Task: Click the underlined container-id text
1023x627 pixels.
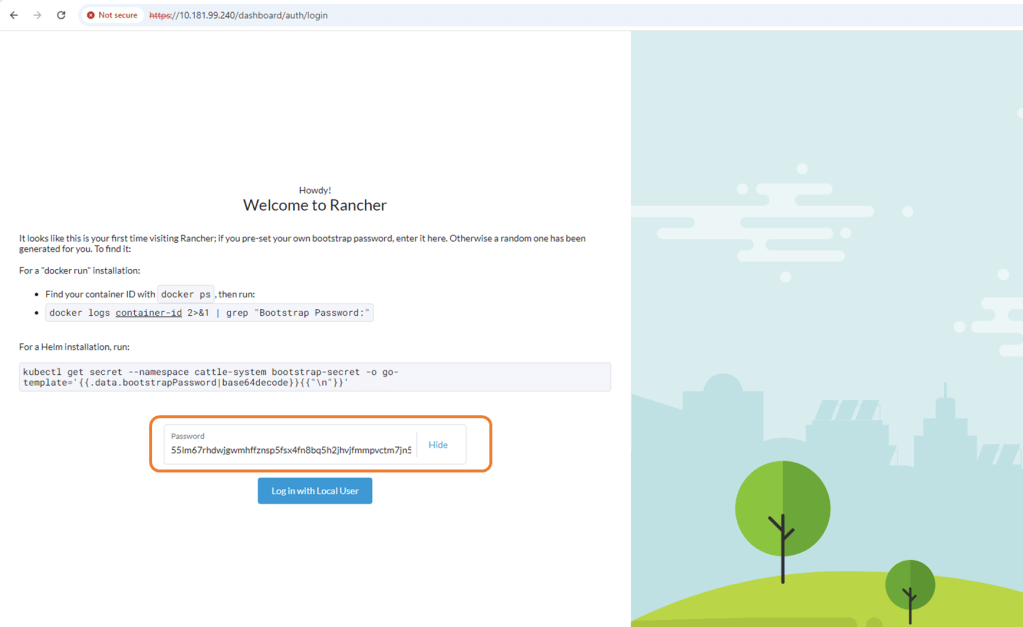Action: (148, 313)
